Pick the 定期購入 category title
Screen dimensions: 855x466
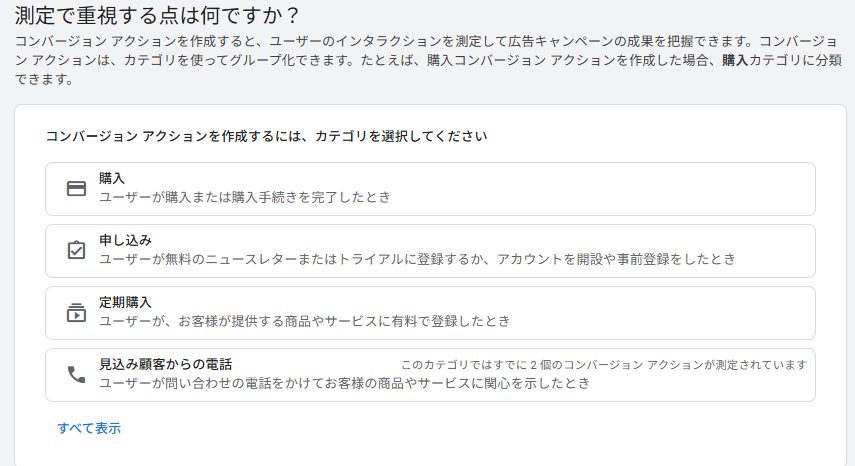(125, 302)
